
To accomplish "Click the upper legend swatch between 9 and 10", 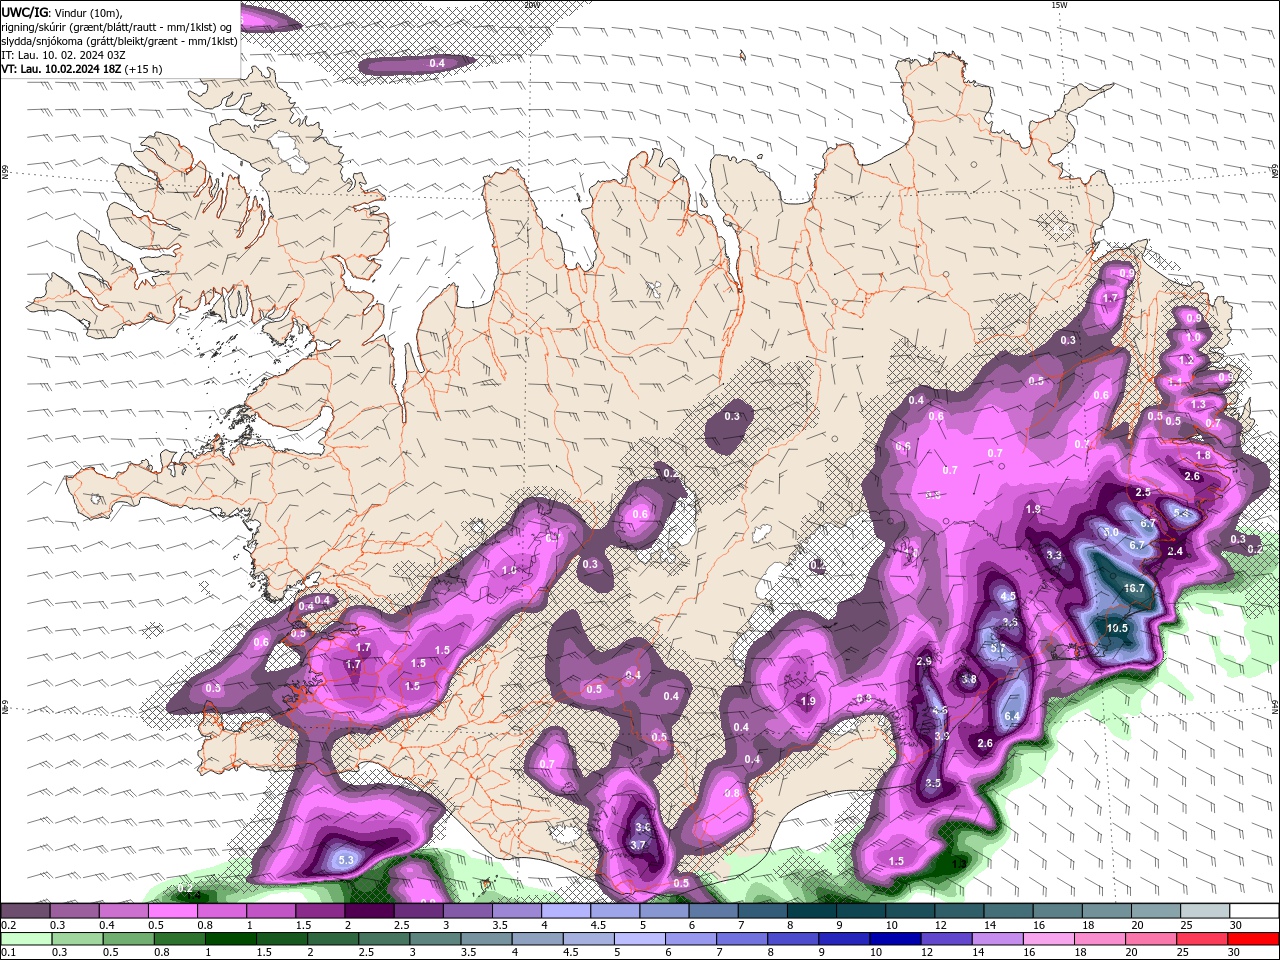I will tap(862, 911).
